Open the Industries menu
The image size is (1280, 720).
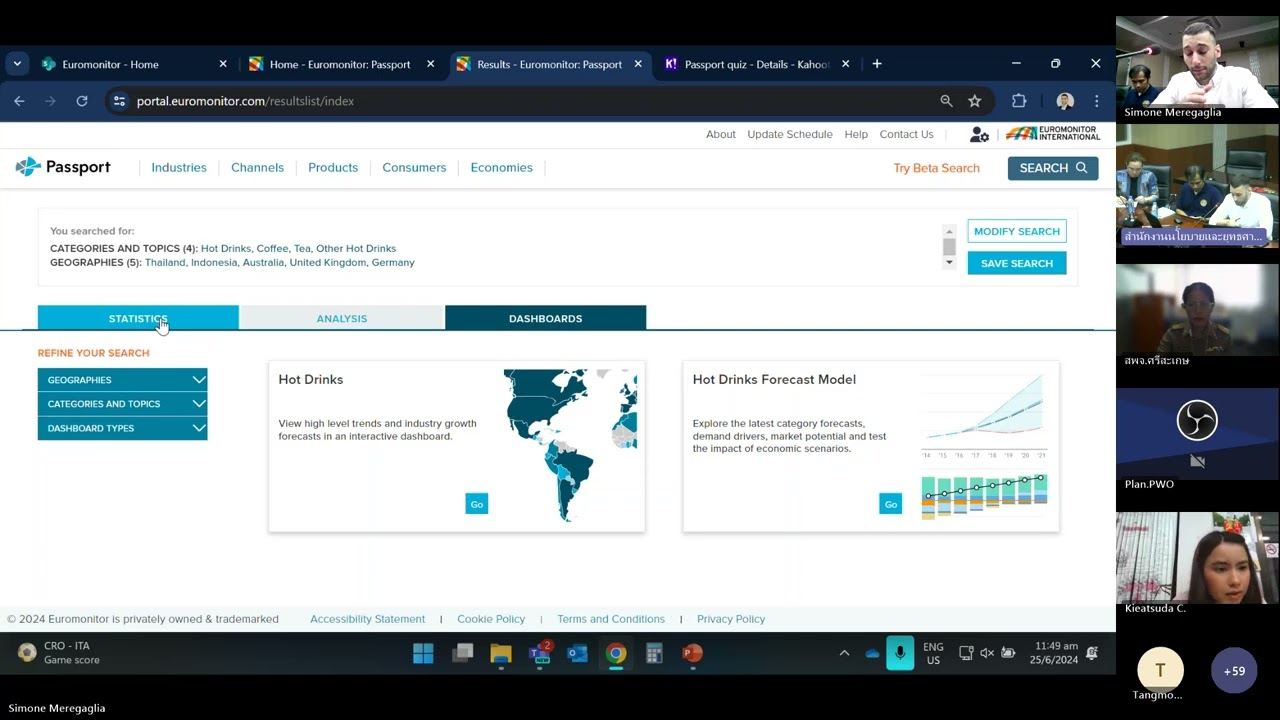179,167
